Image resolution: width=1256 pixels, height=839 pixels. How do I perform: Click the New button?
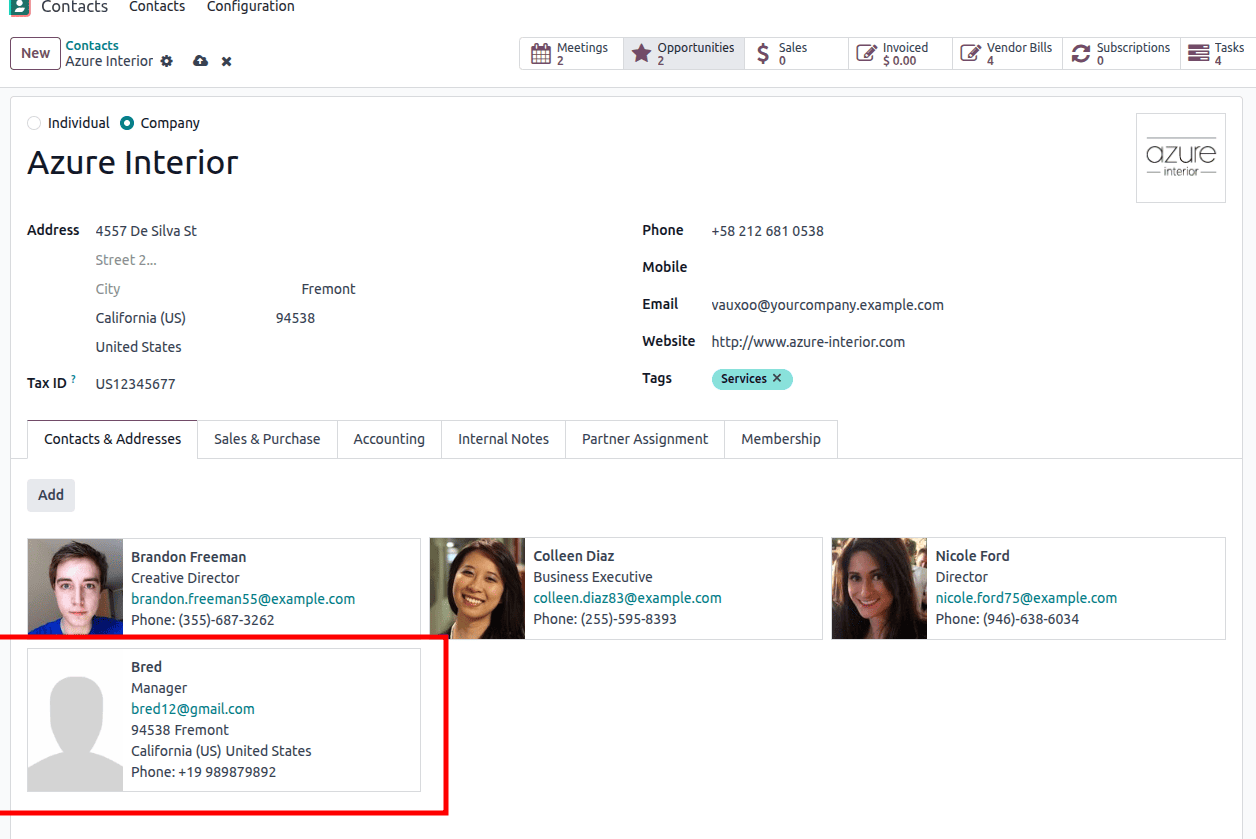point(35,53)
